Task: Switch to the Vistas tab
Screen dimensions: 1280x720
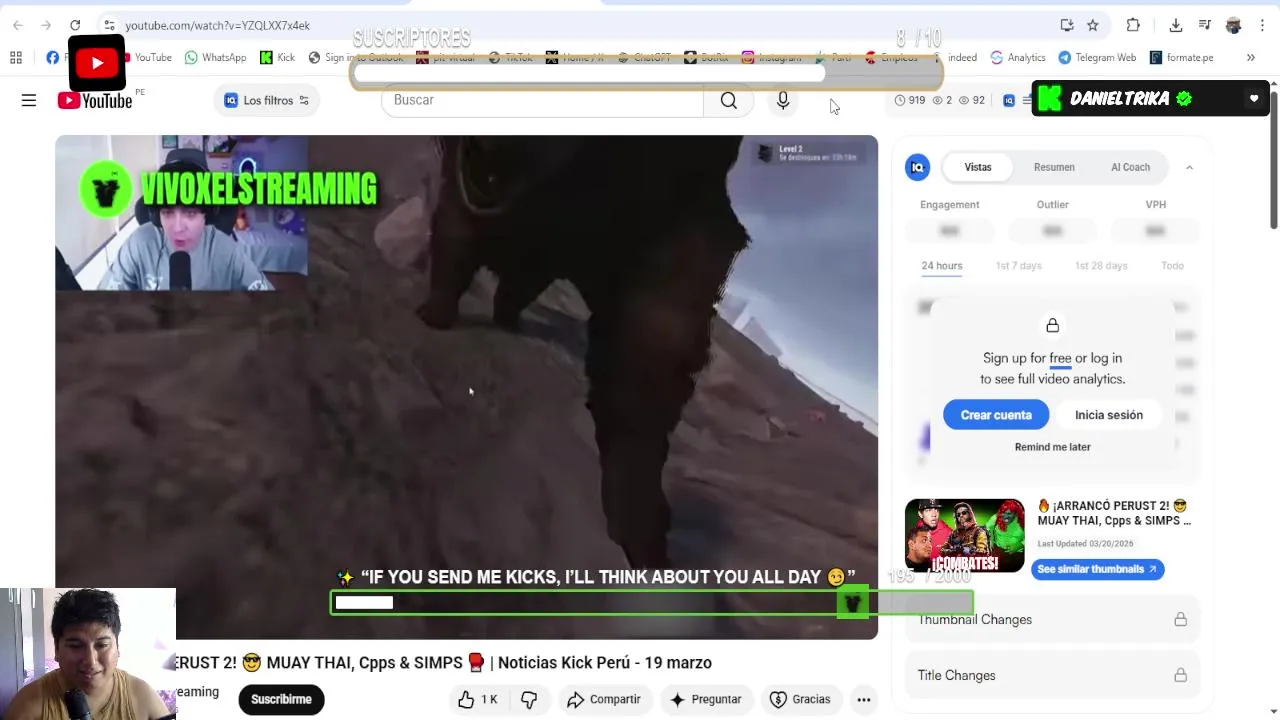Action: coord(978,167)
